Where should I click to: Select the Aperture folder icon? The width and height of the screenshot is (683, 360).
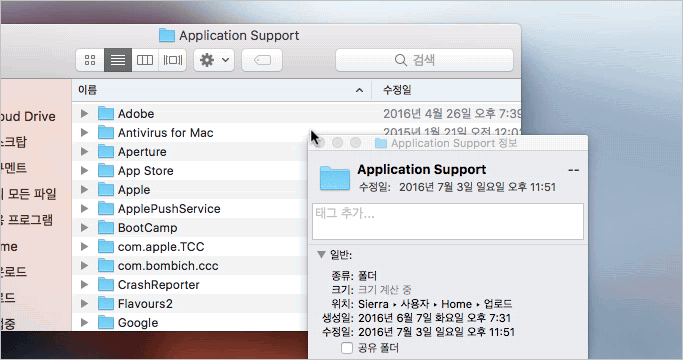105,151
